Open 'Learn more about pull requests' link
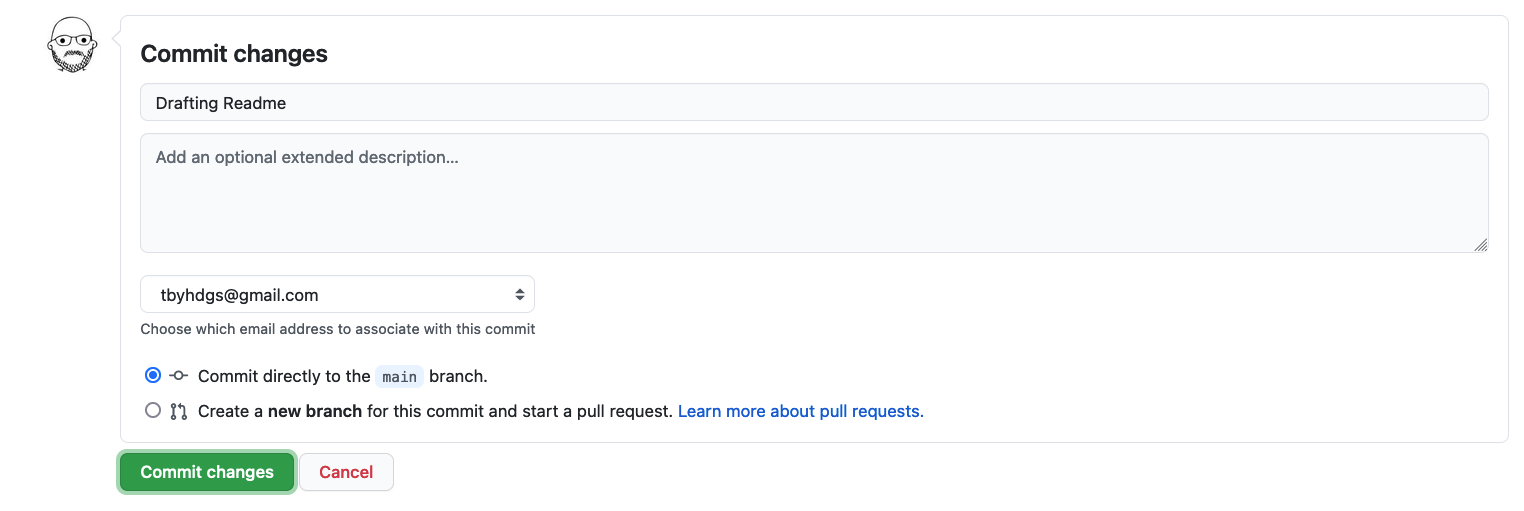This screenshot has width=1524, height=511. [801, 411]
